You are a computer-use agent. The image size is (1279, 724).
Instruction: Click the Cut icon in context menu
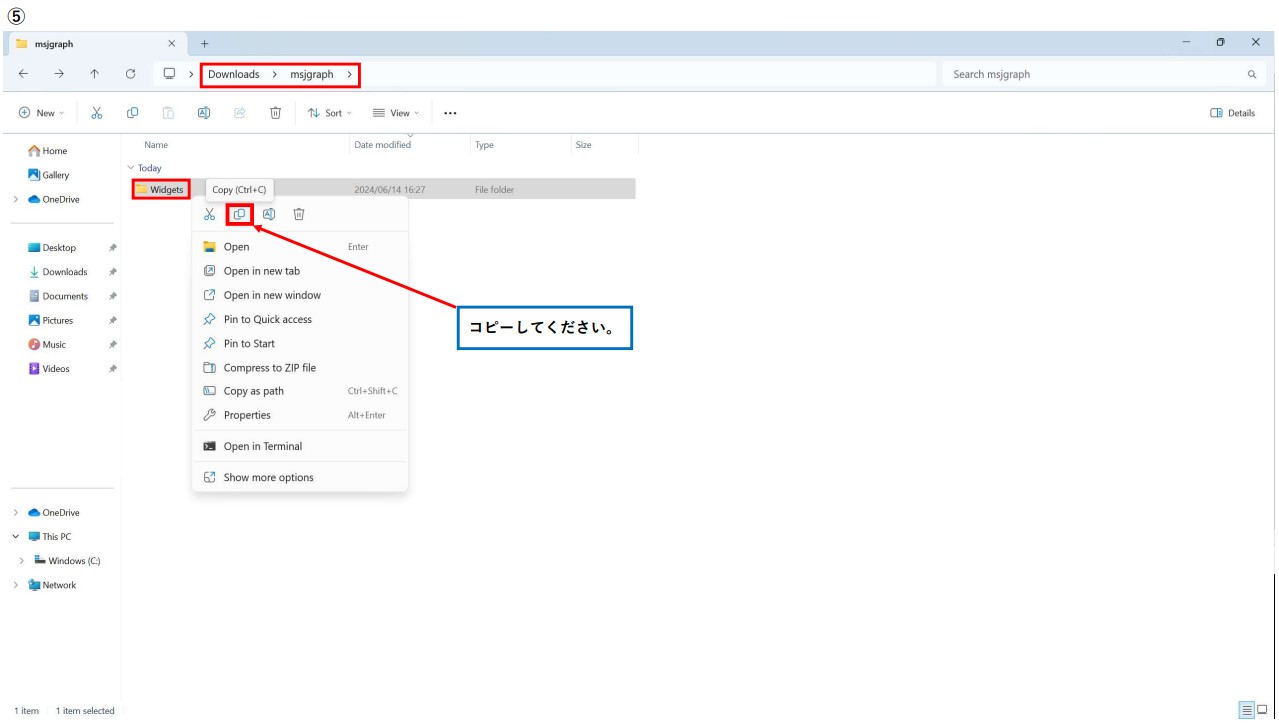click(209, 214)
